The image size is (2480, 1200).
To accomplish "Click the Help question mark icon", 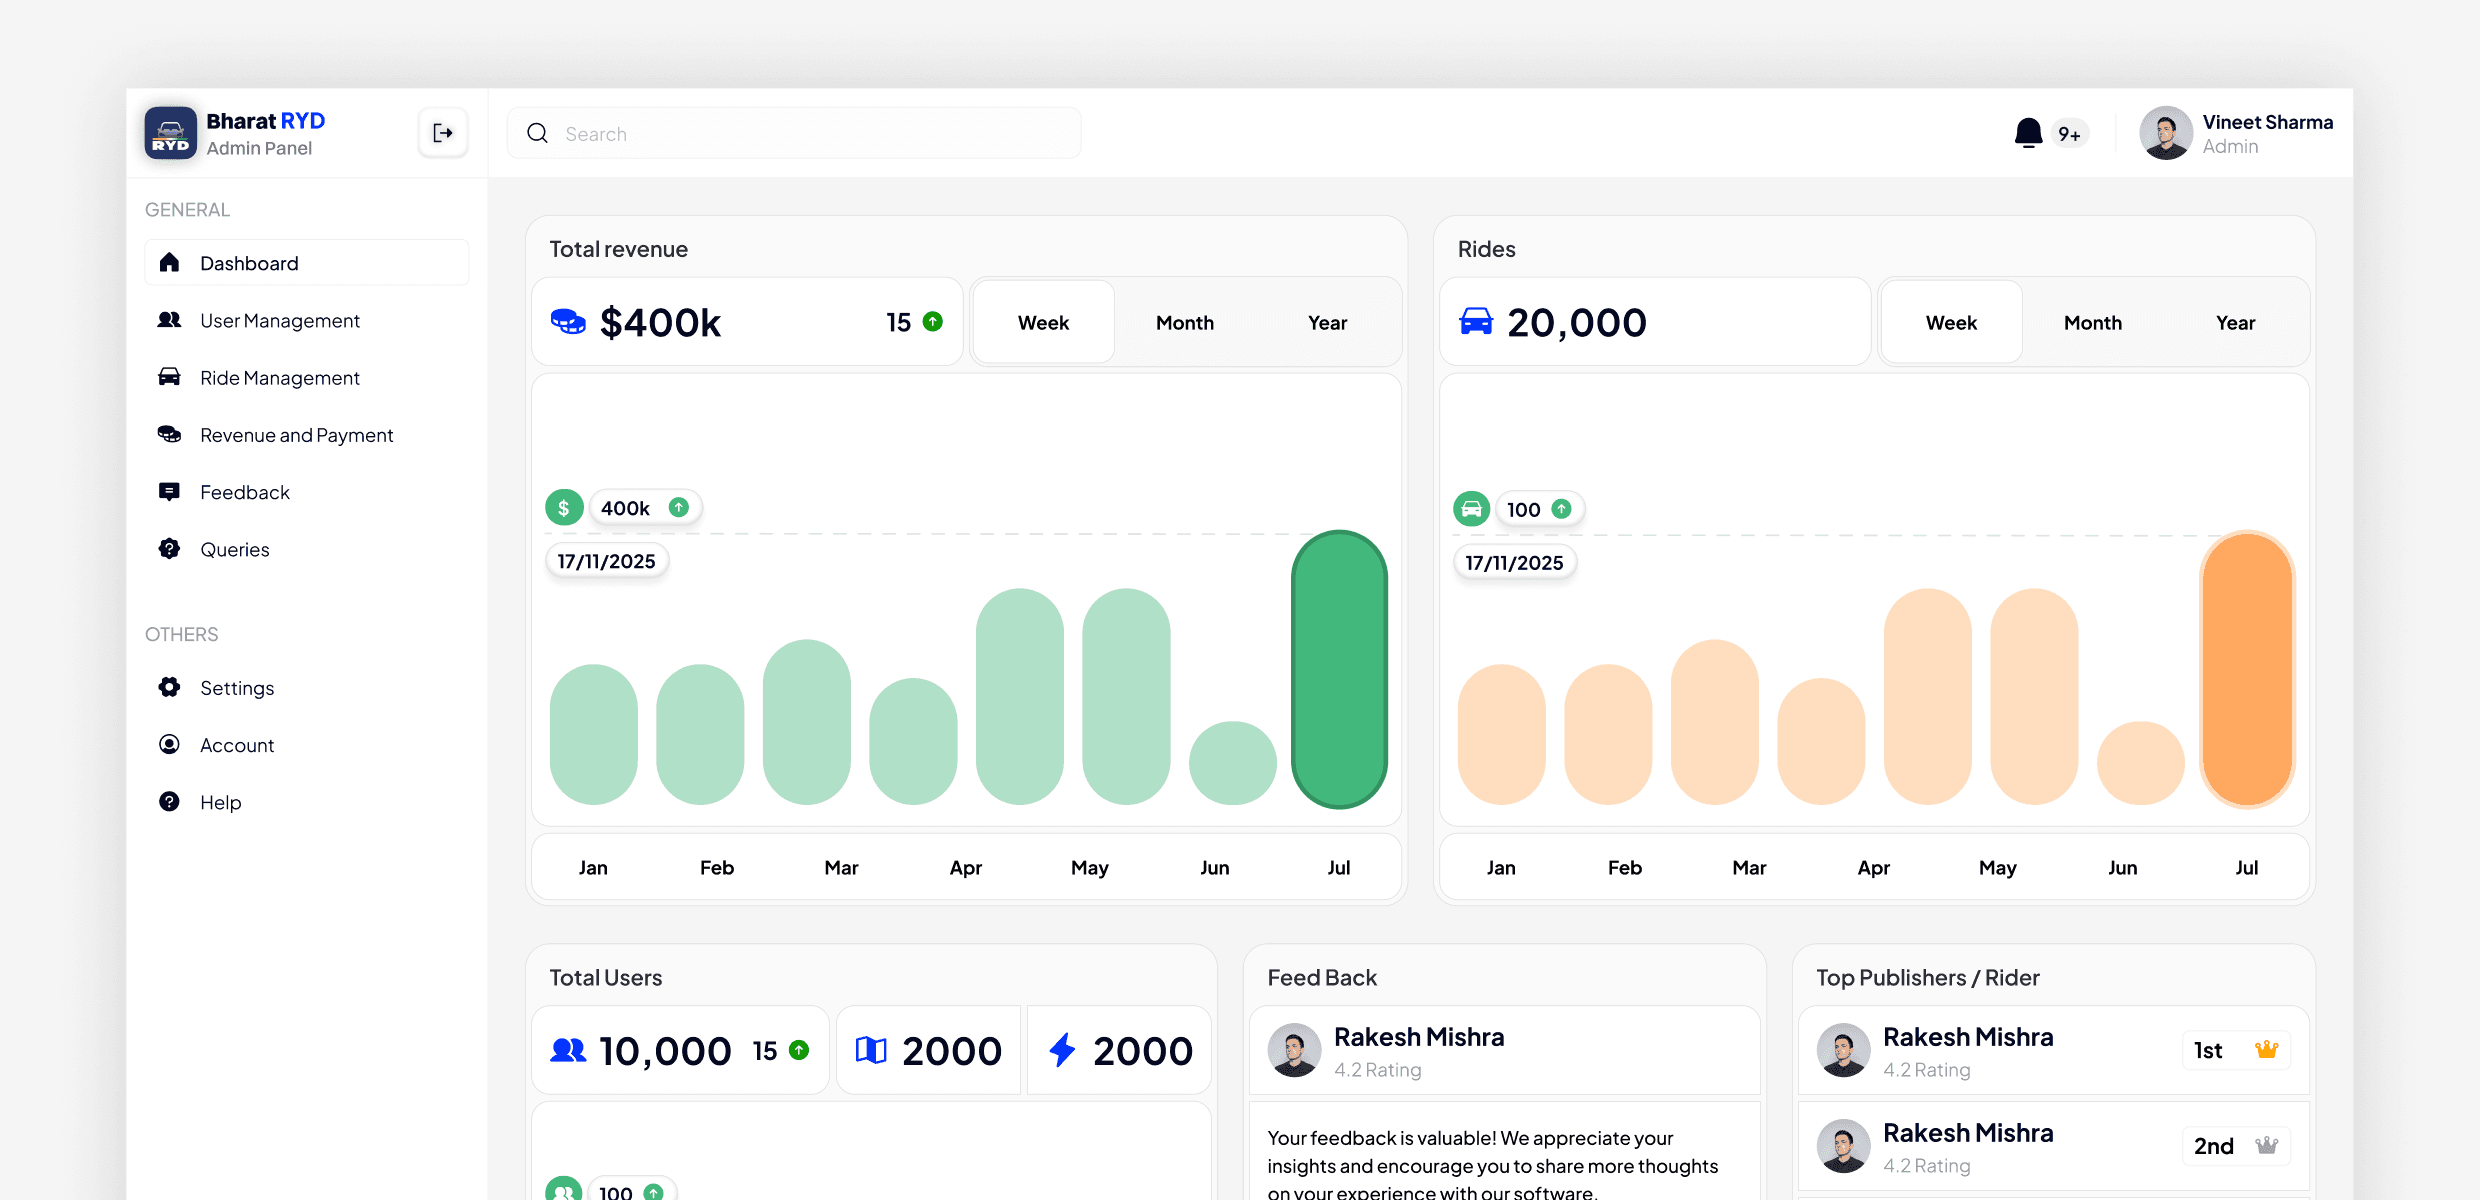I will coord(169,801).
